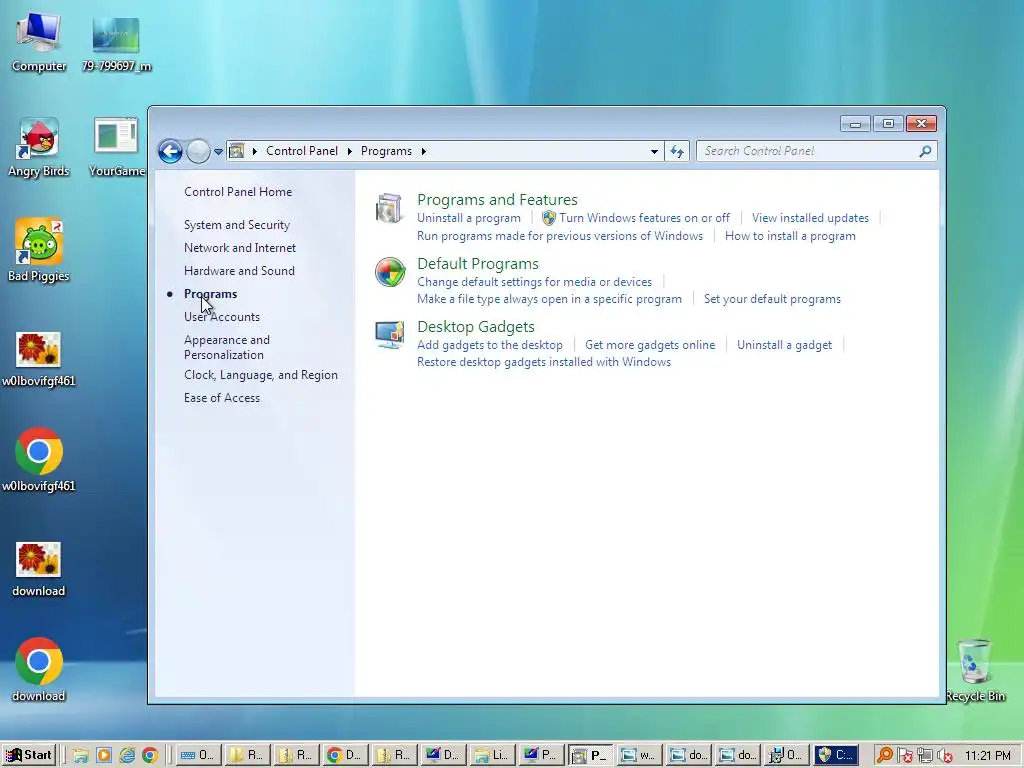Switch to on-screen keyboard taskbar button
Image resolution: width=1024 pixels, height=768 pixels.
point(199,756)
